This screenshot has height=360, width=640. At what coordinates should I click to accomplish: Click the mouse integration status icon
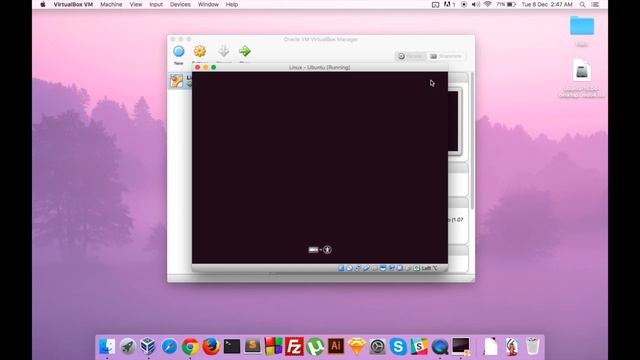408,268
